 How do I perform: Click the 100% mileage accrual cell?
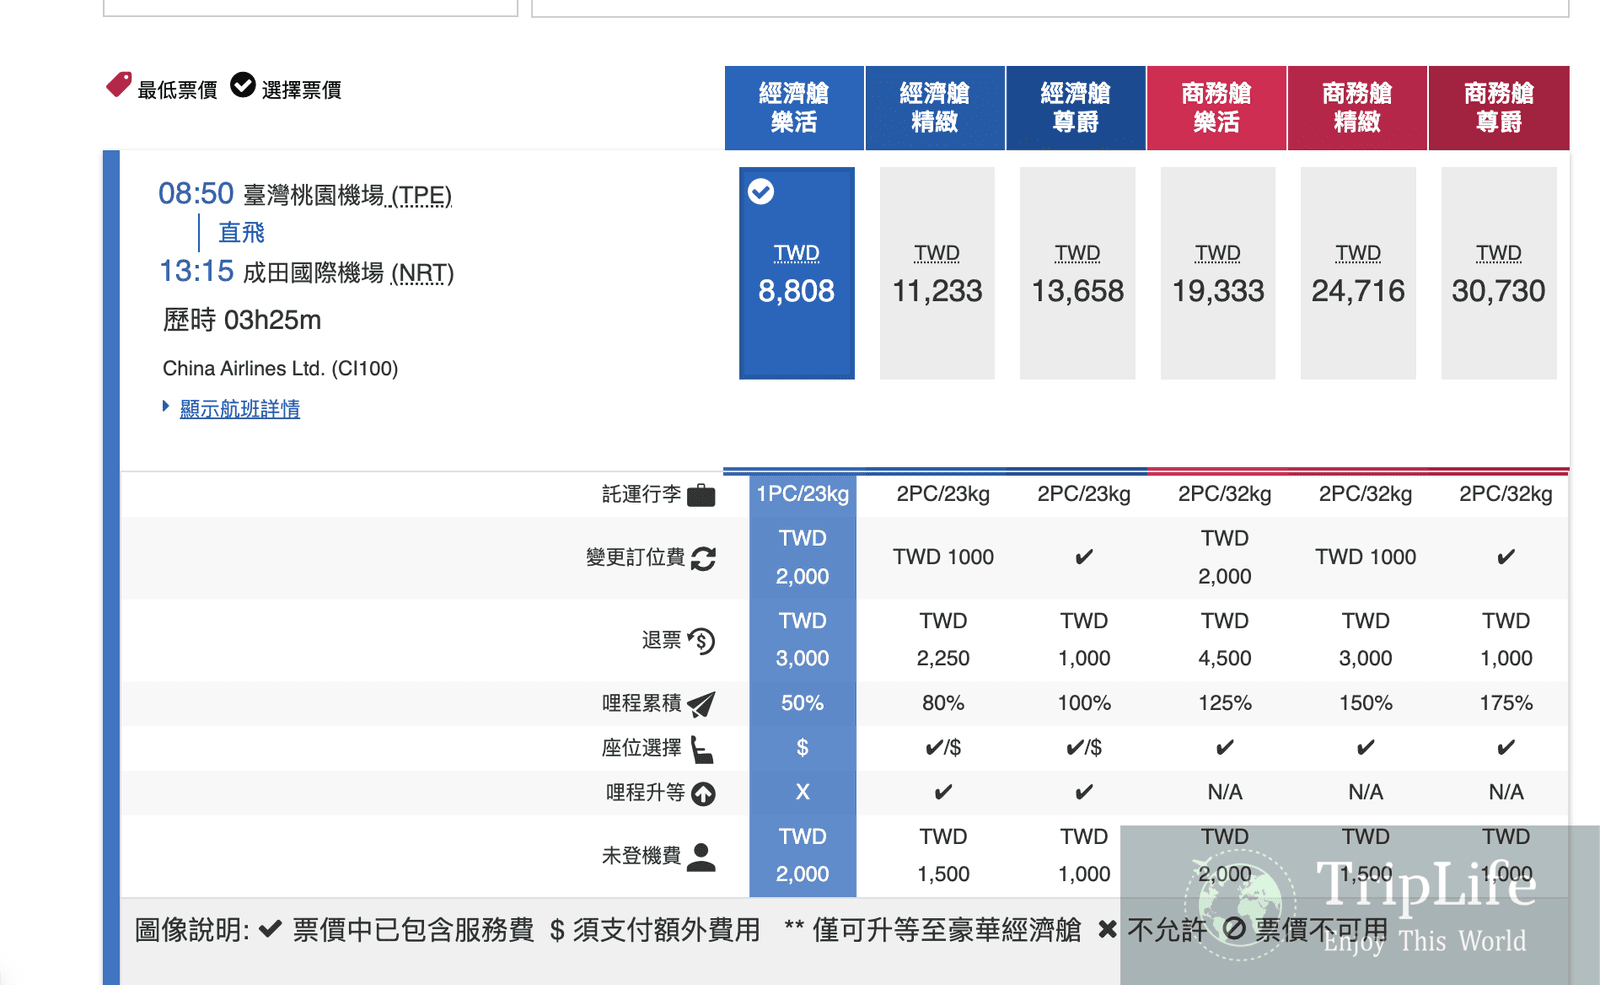point(1084,703)
